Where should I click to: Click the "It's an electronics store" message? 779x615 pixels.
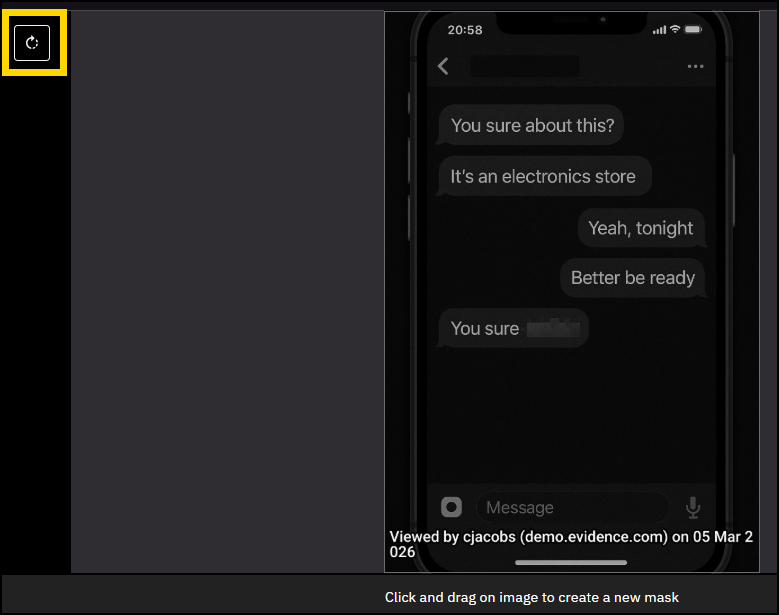tap(544, 177)
